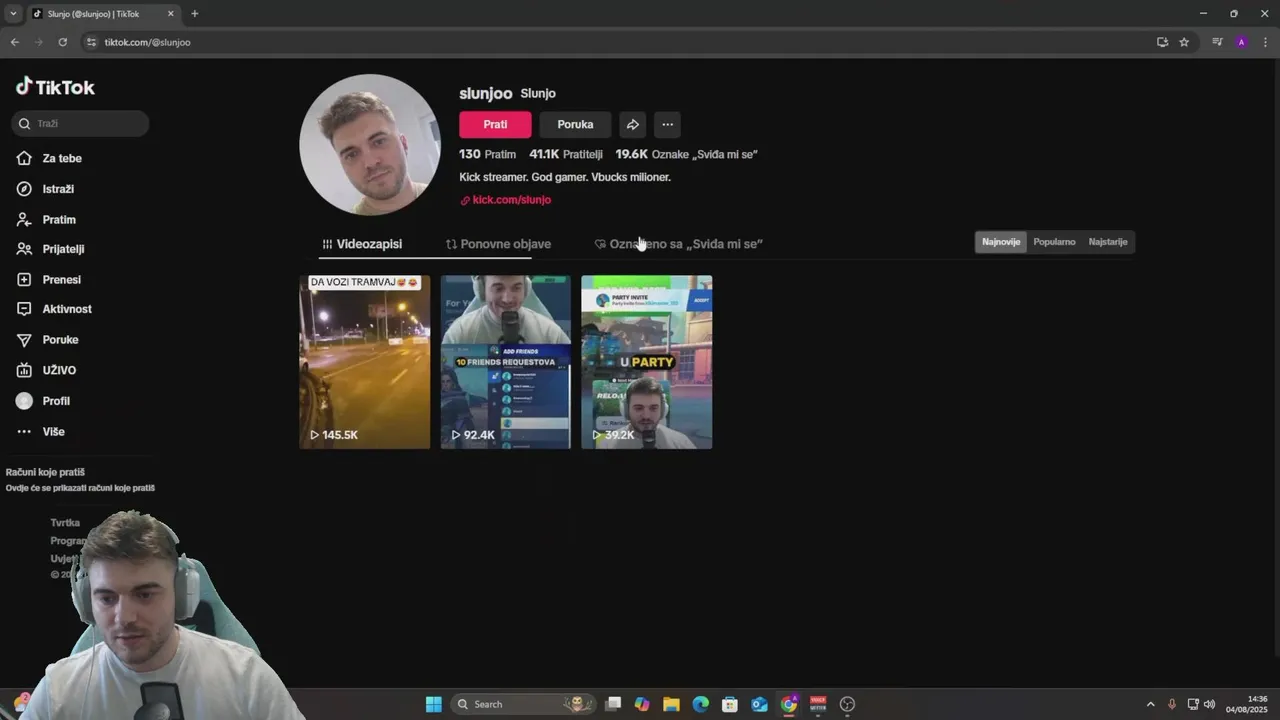This screenshot has height=720, width=1280.
Task: Bookmark this page with the star
Action: (1184, 42)
